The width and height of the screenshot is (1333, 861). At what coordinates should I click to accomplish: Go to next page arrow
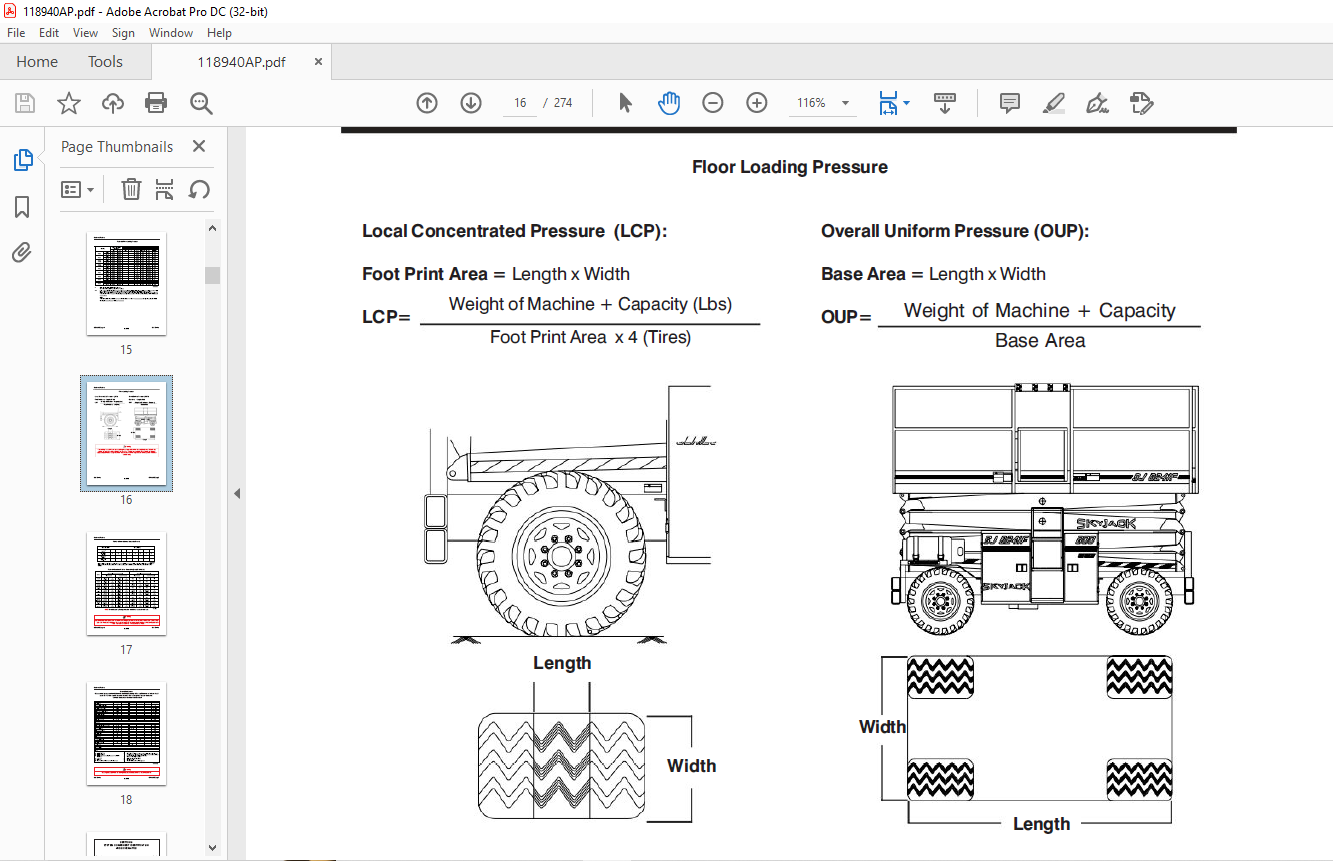click(471, 103)
